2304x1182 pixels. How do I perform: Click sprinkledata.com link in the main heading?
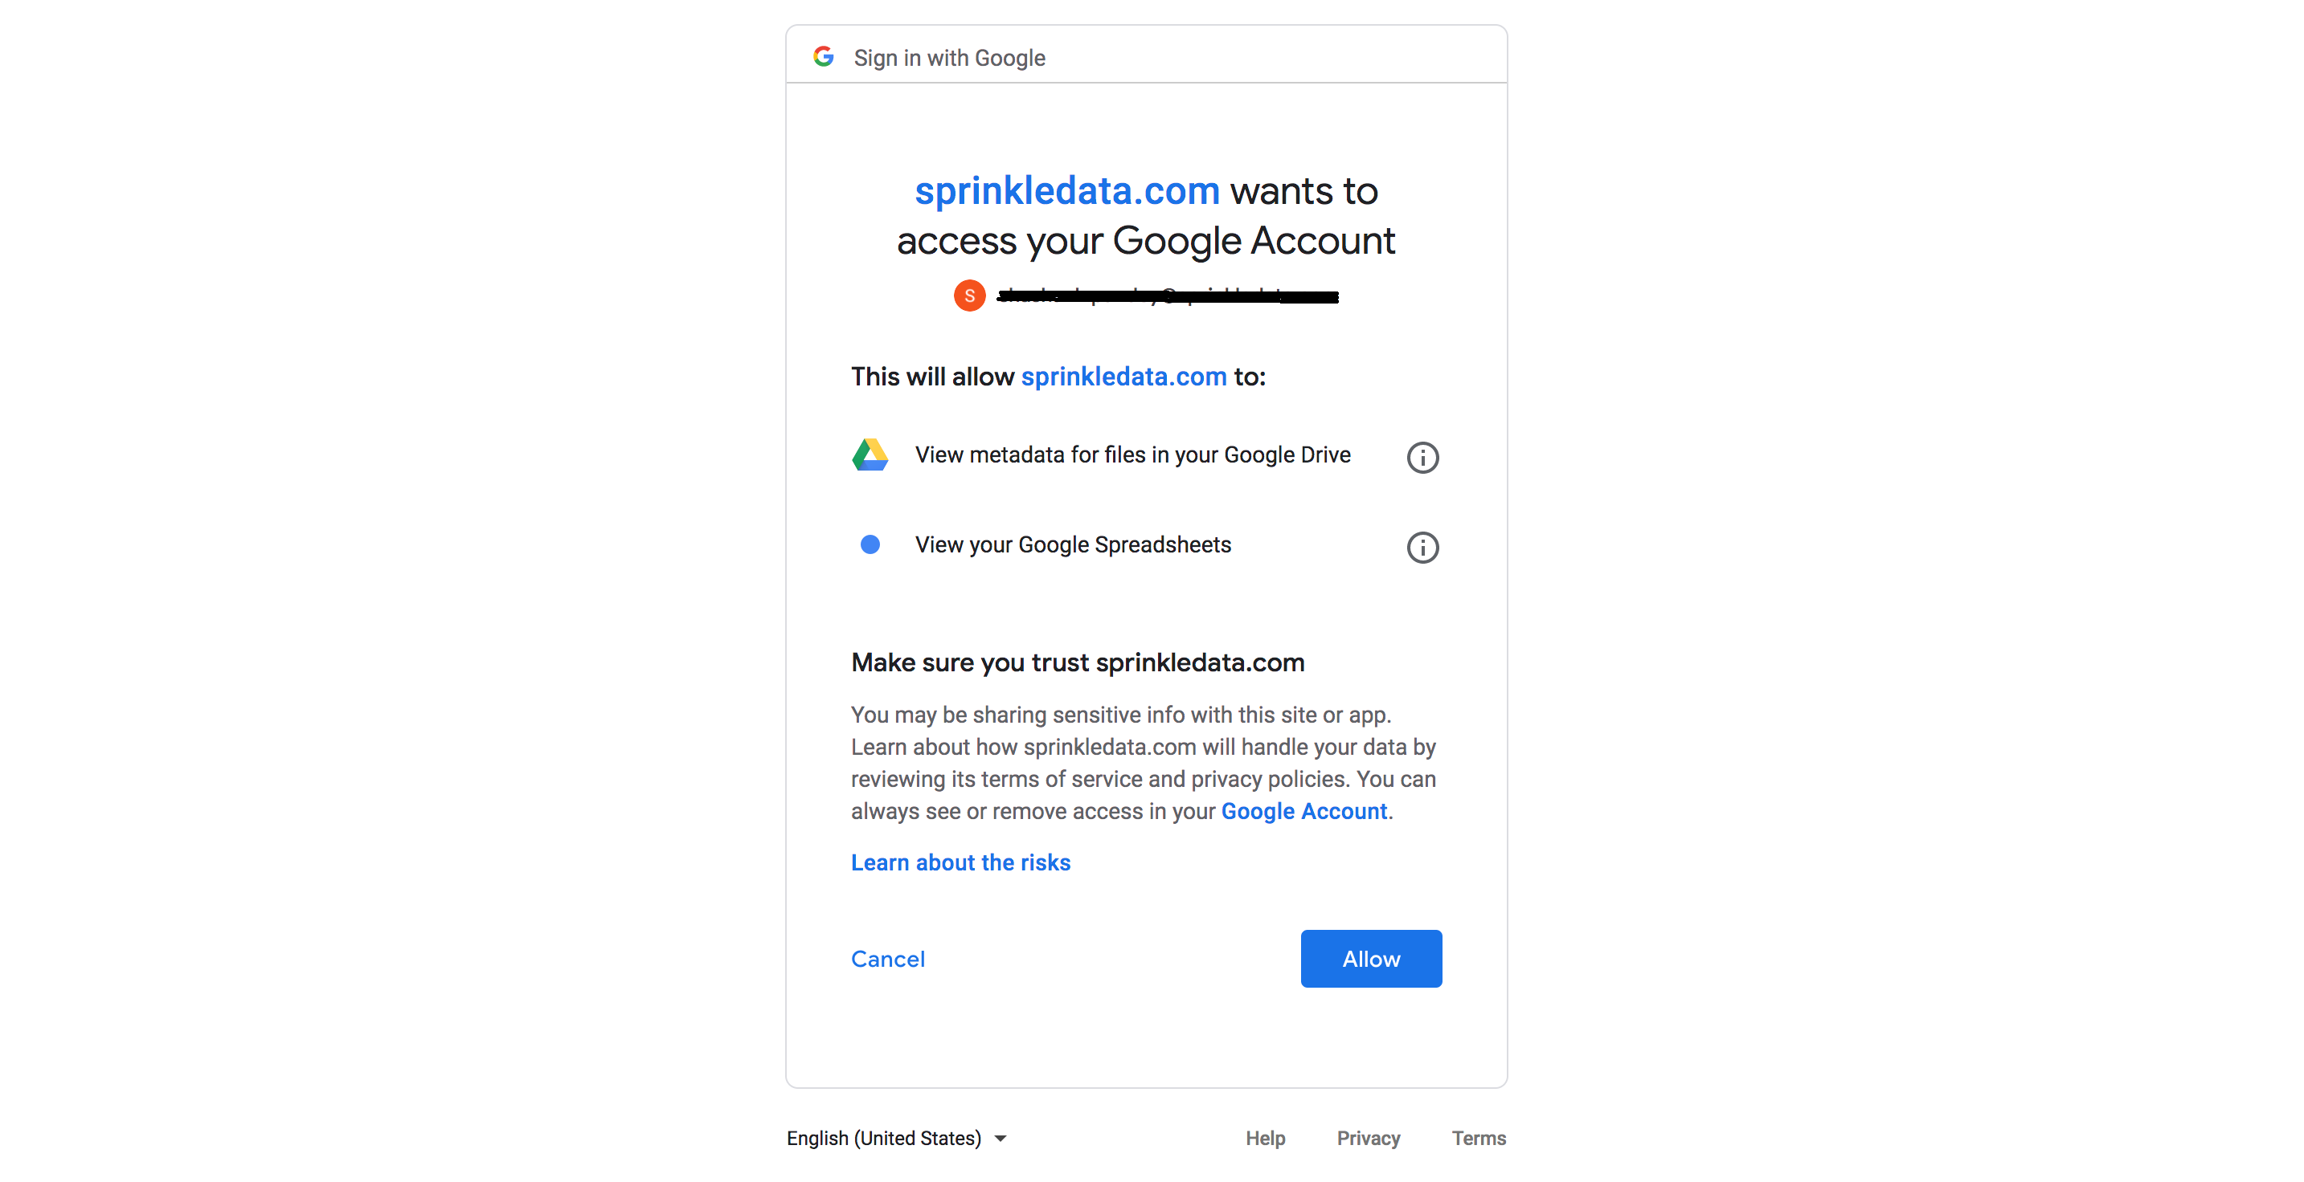(1067, 191)
